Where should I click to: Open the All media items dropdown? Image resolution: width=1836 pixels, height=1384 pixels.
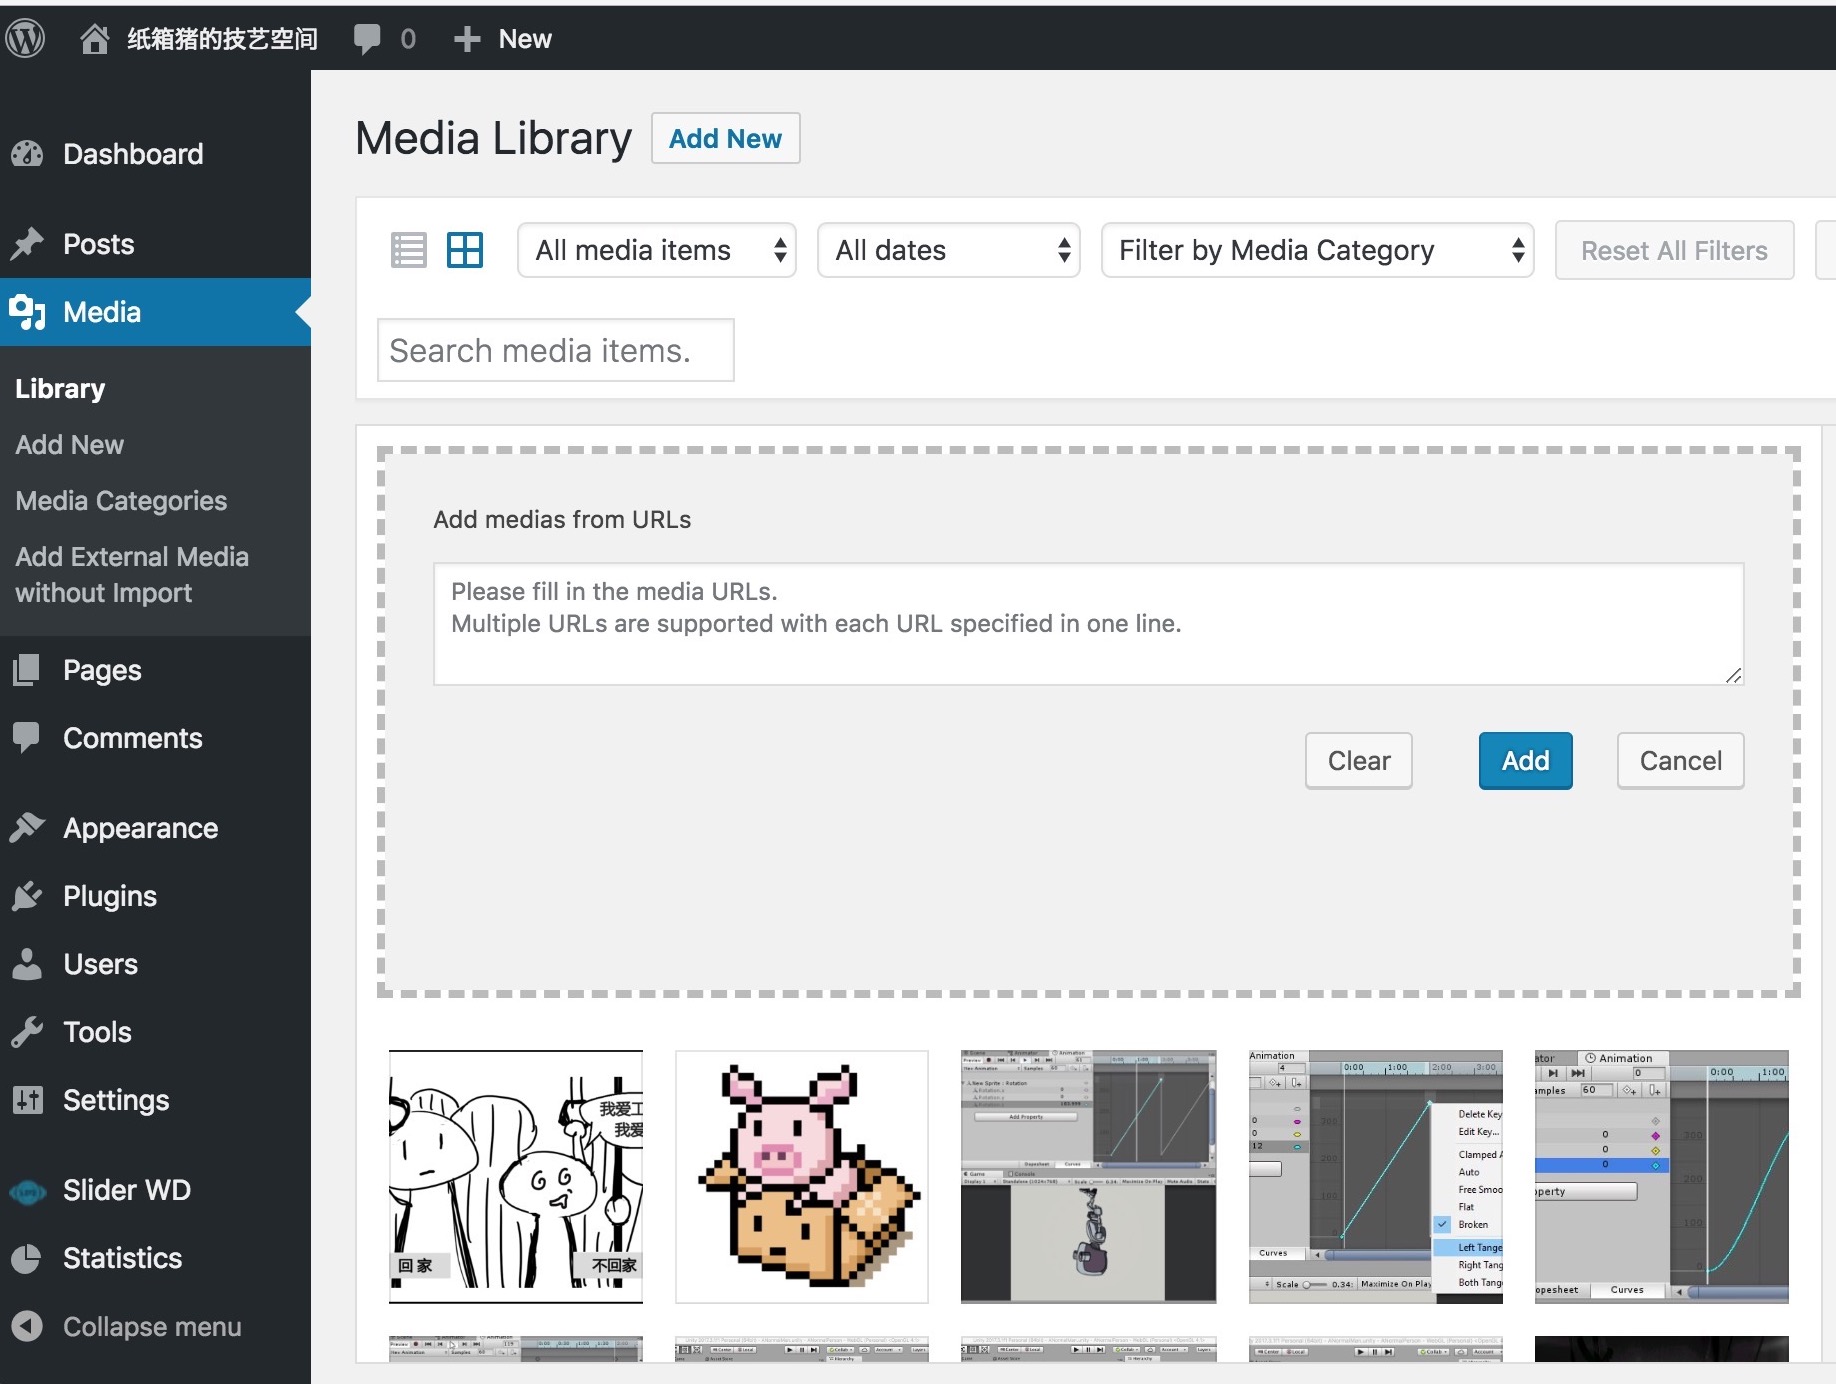point(656,250)
